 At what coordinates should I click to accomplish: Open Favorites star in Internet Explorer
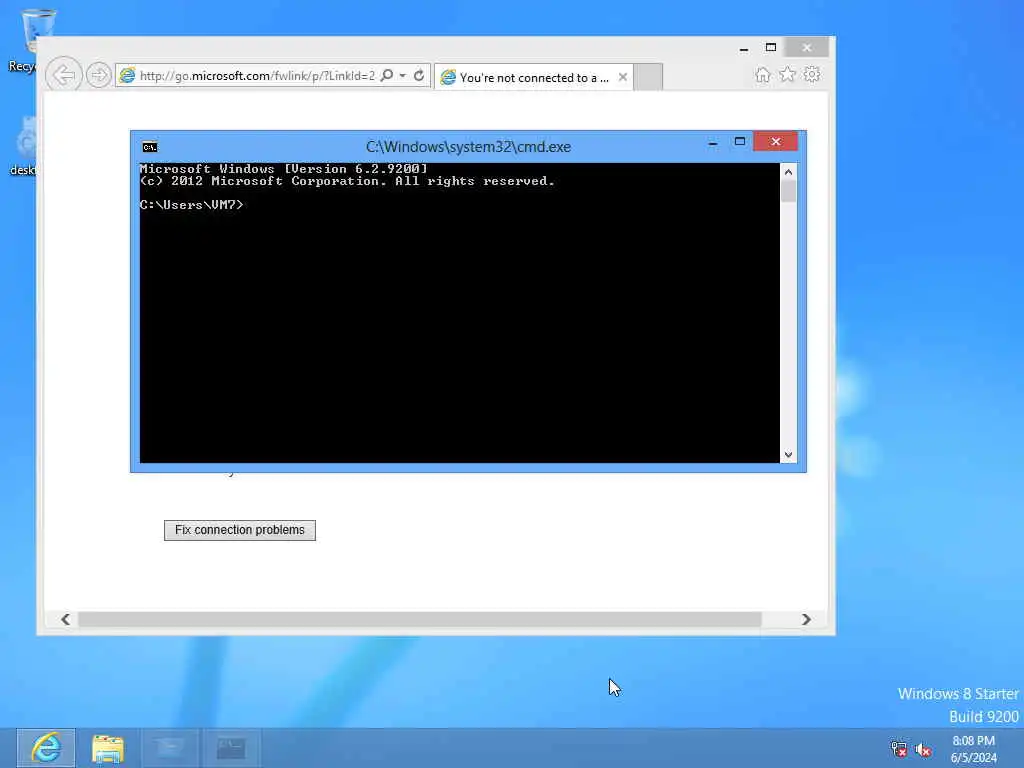787,74
